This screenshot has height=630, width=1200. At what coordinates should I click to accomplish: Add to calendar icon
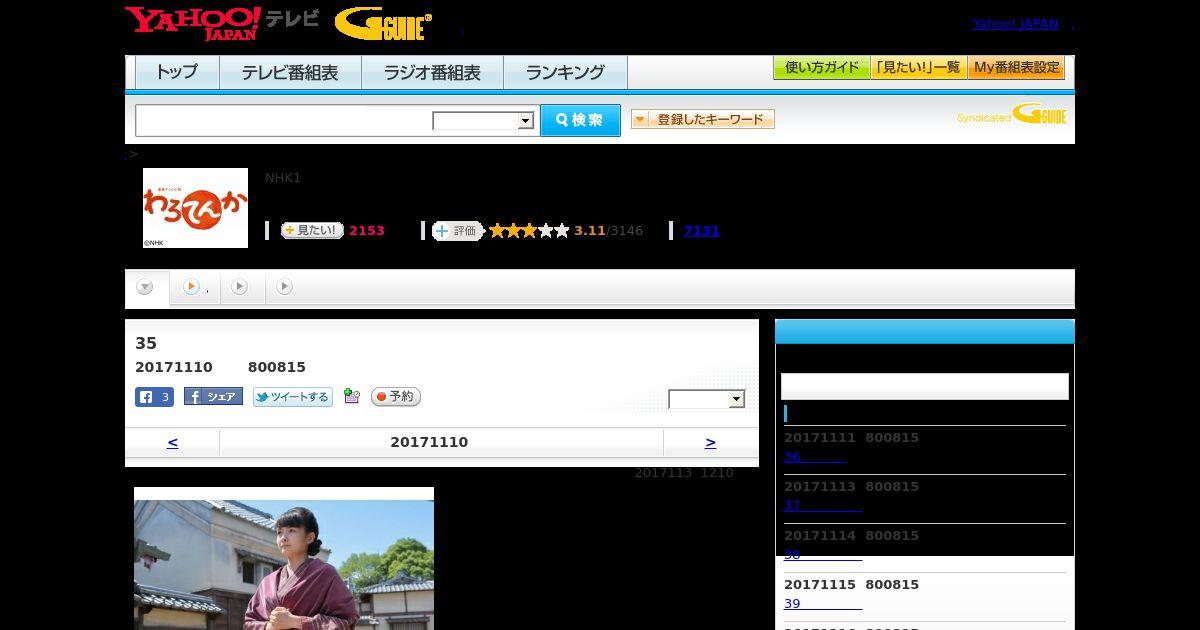click(351, 396)
